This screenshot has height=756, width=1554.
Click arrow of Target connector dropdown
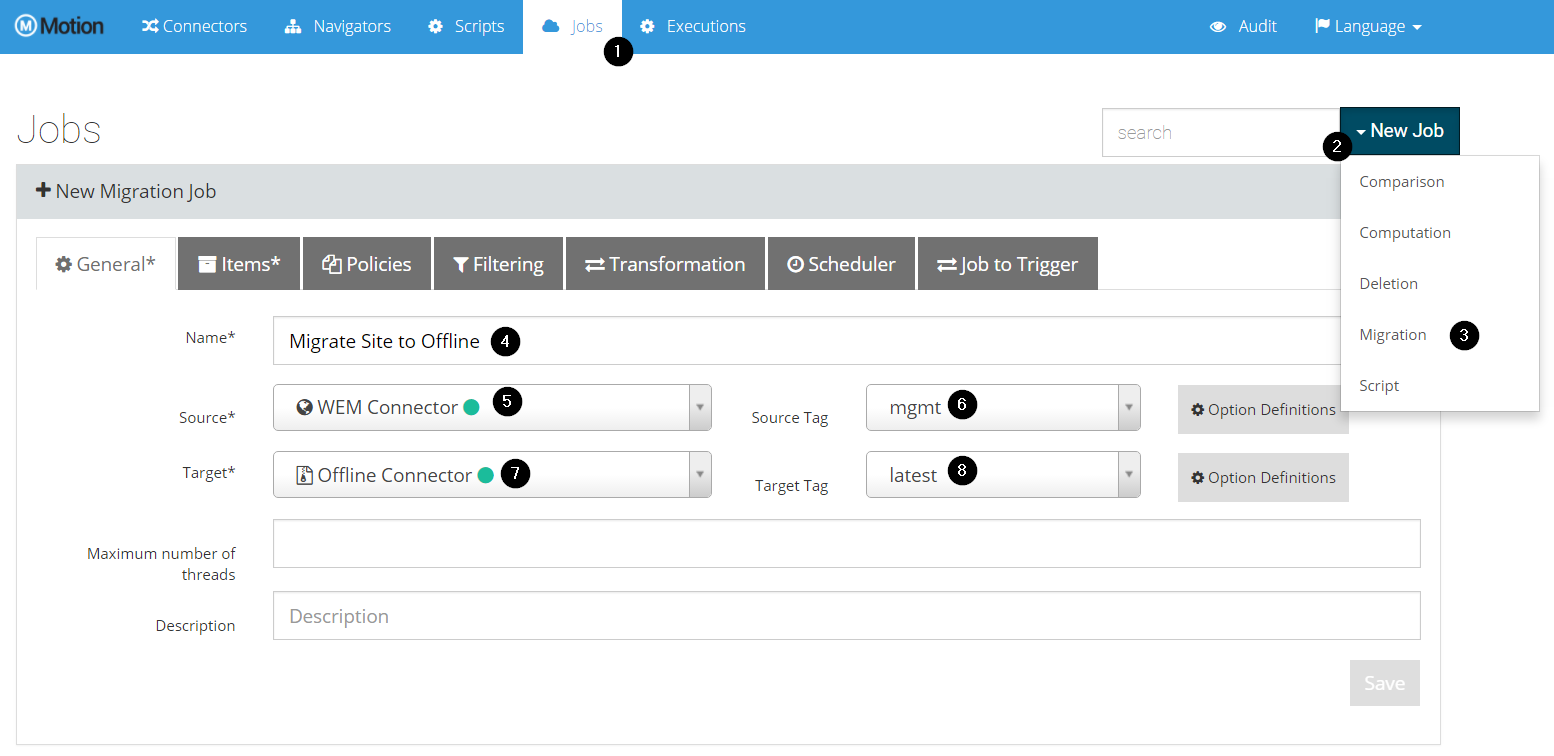coord(700,475)
